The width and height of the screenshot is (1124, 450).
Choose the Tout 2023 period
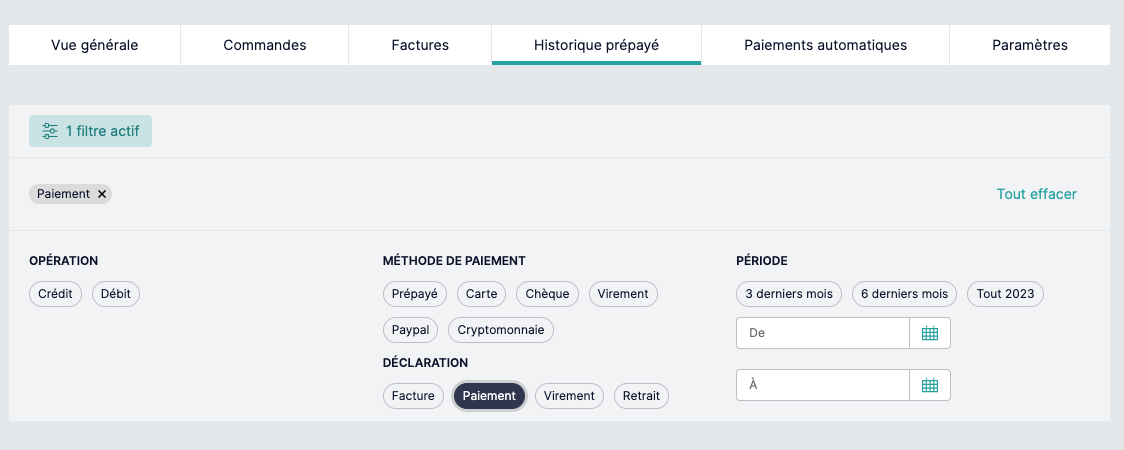click(1005, 294)
